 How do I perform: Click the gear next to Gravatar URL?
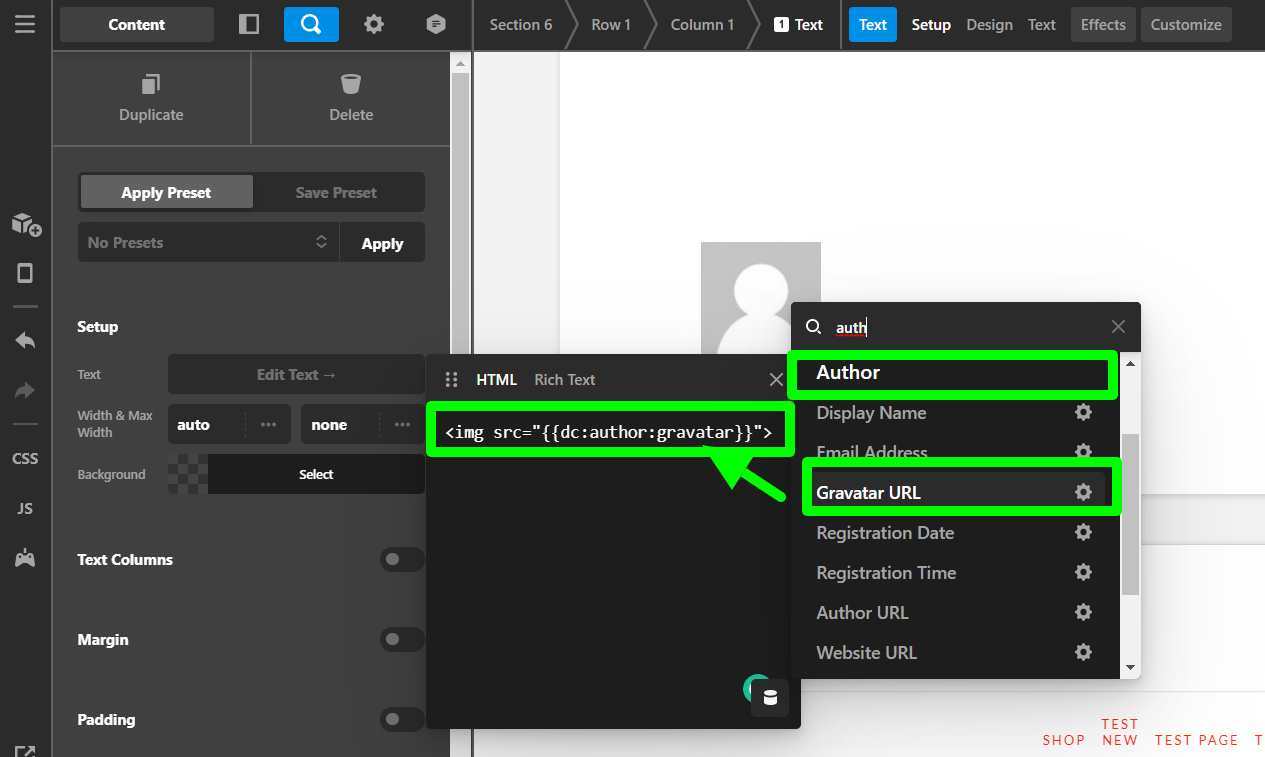click(x=1083, y=492)
